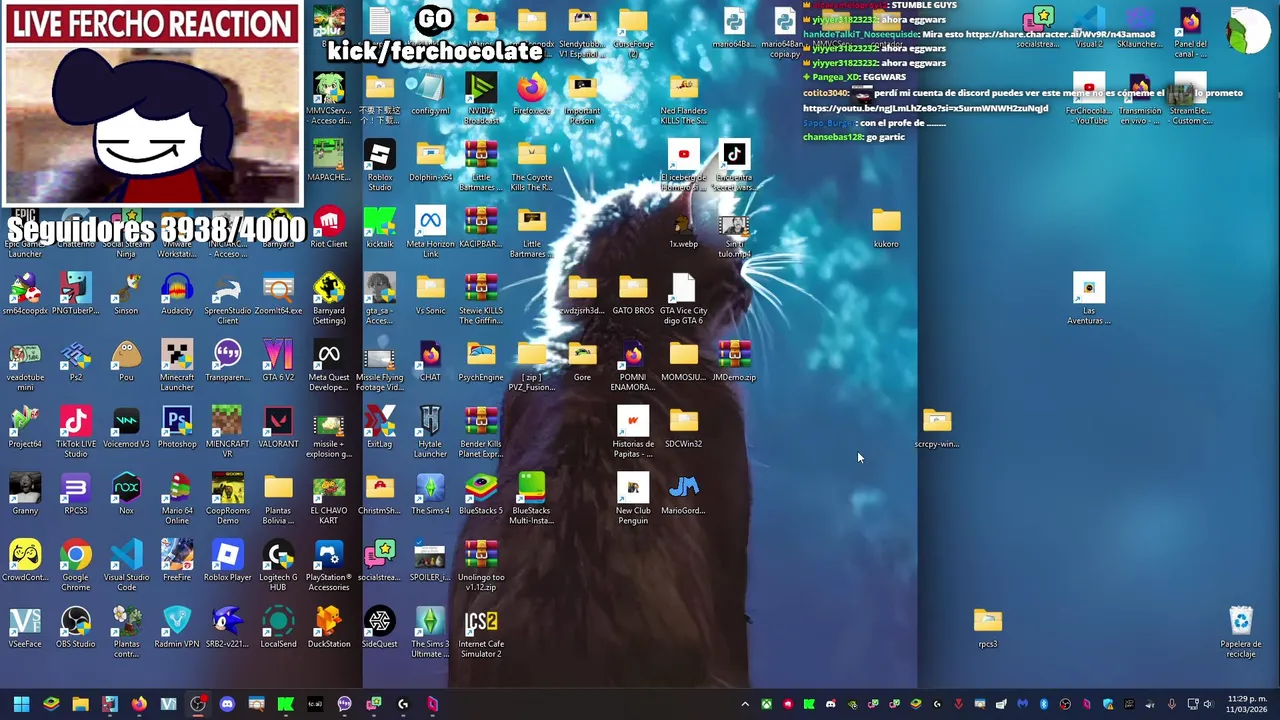
Task: Select the Firefox.exe desktop shortcut
Action: click(x=531, y=94)
